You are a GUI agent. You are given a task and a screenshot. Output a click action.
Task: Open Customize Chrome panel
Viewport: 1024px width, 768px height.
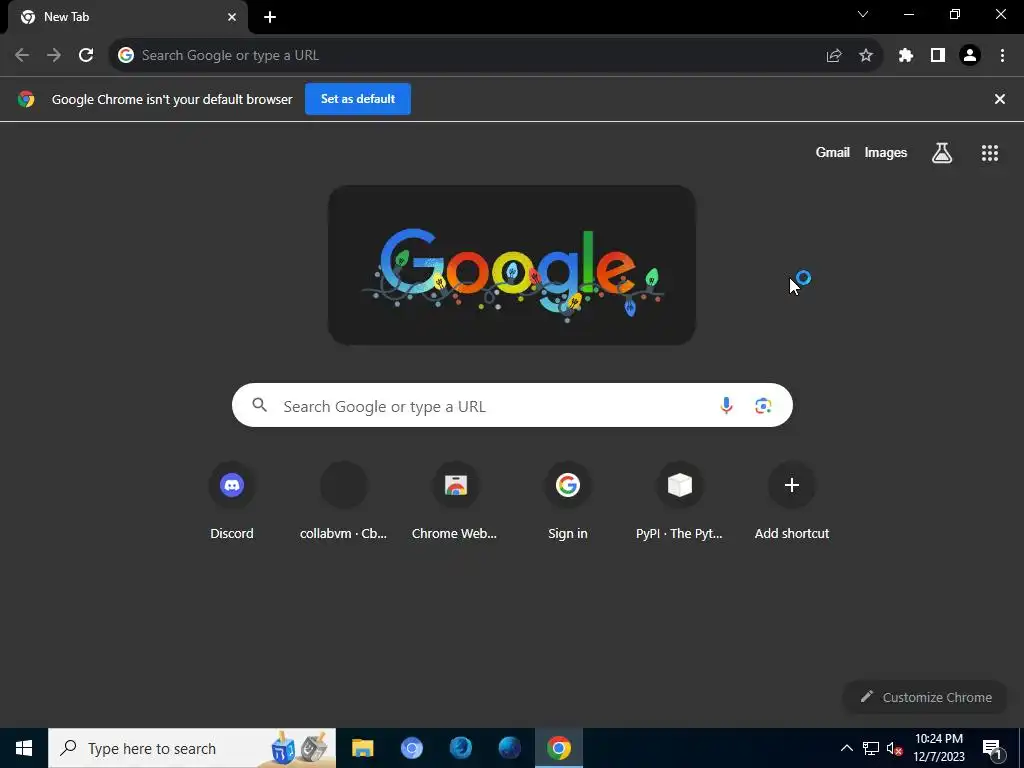[x=926, y=697]
